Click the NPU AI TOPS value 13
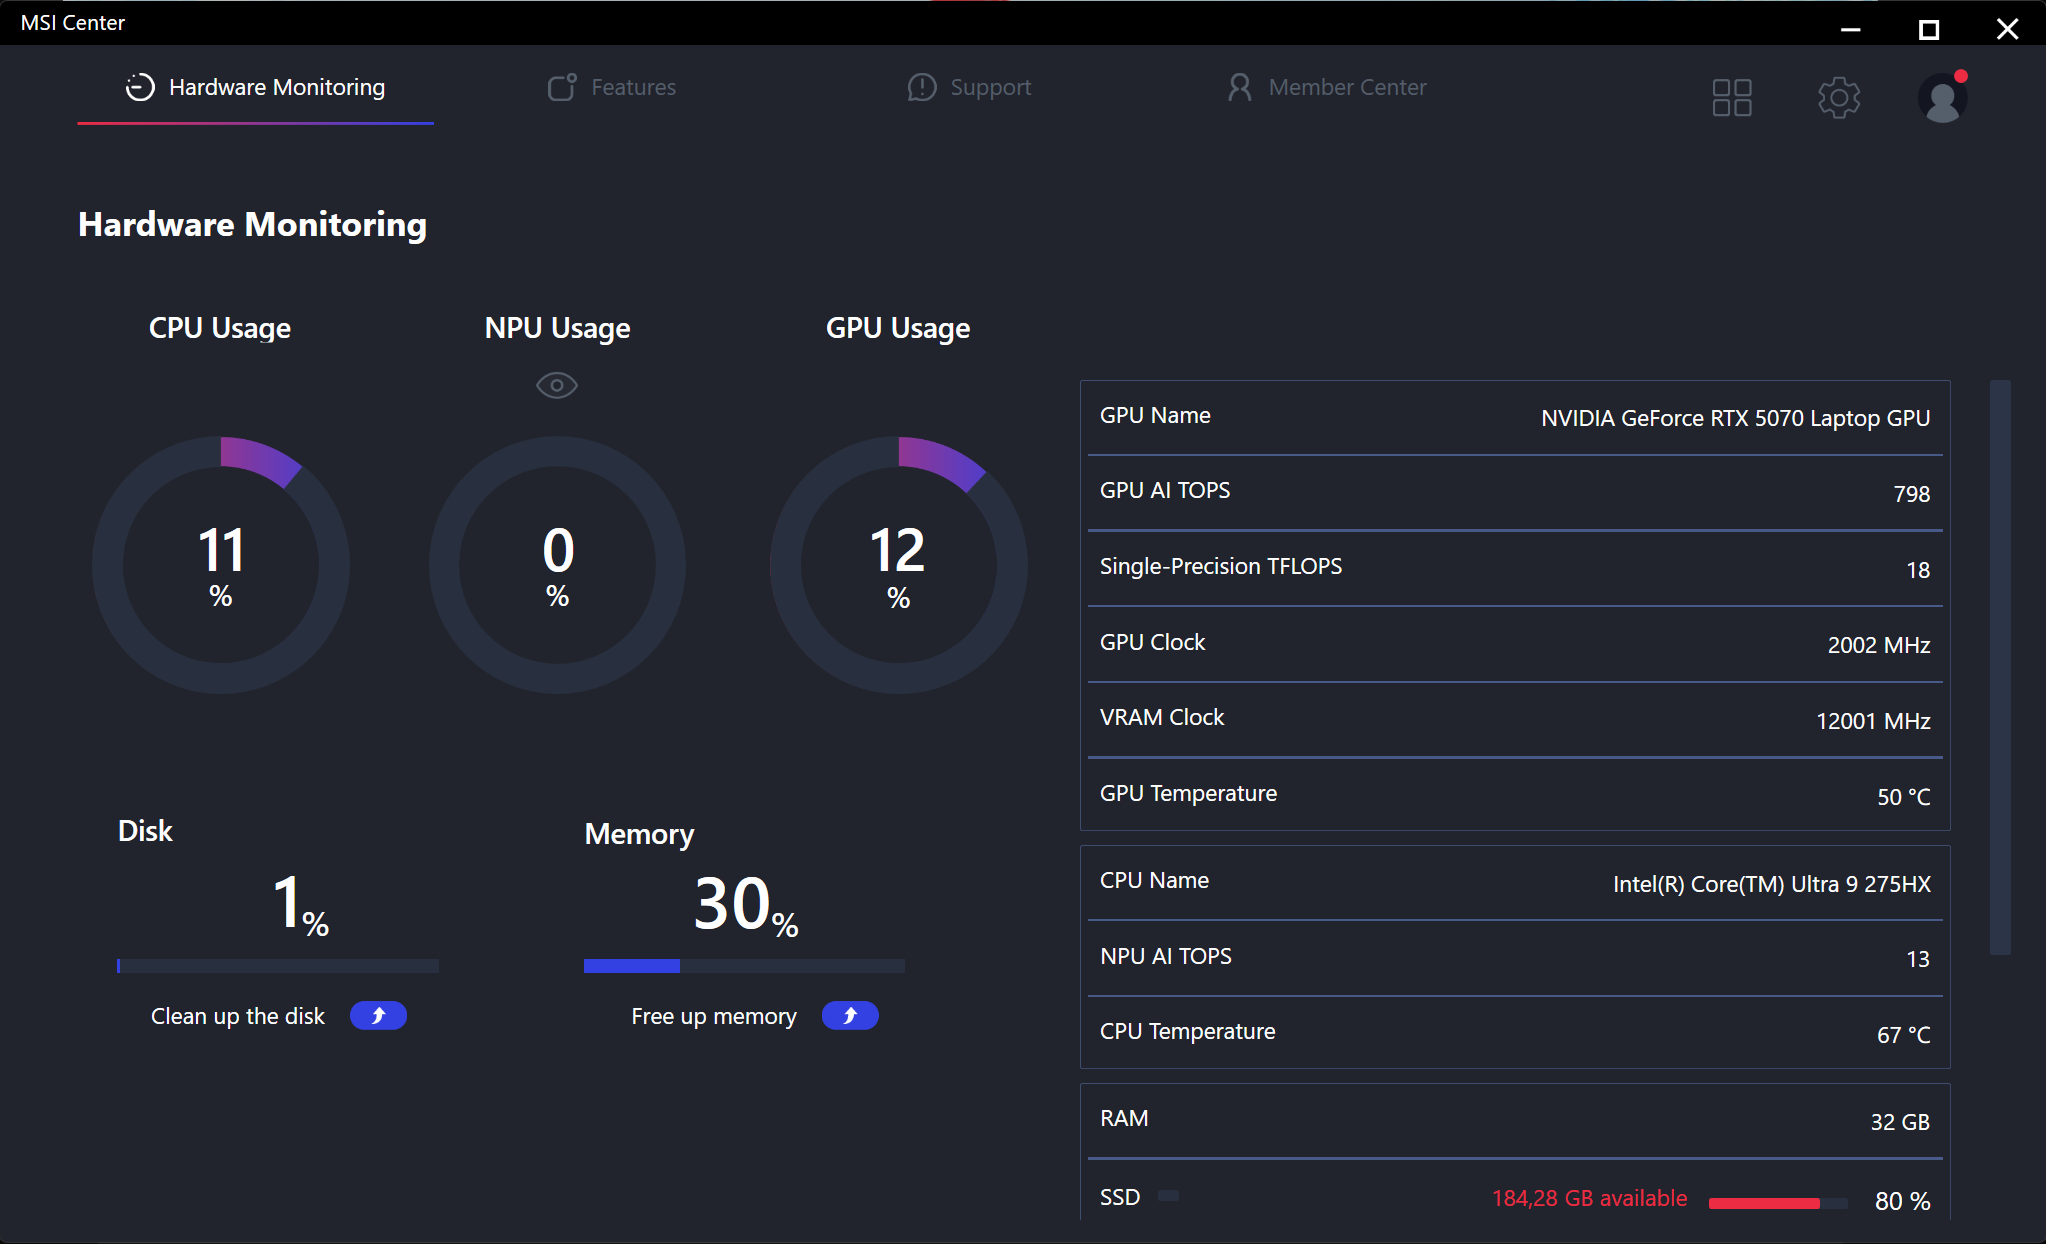 point(1918,959)
